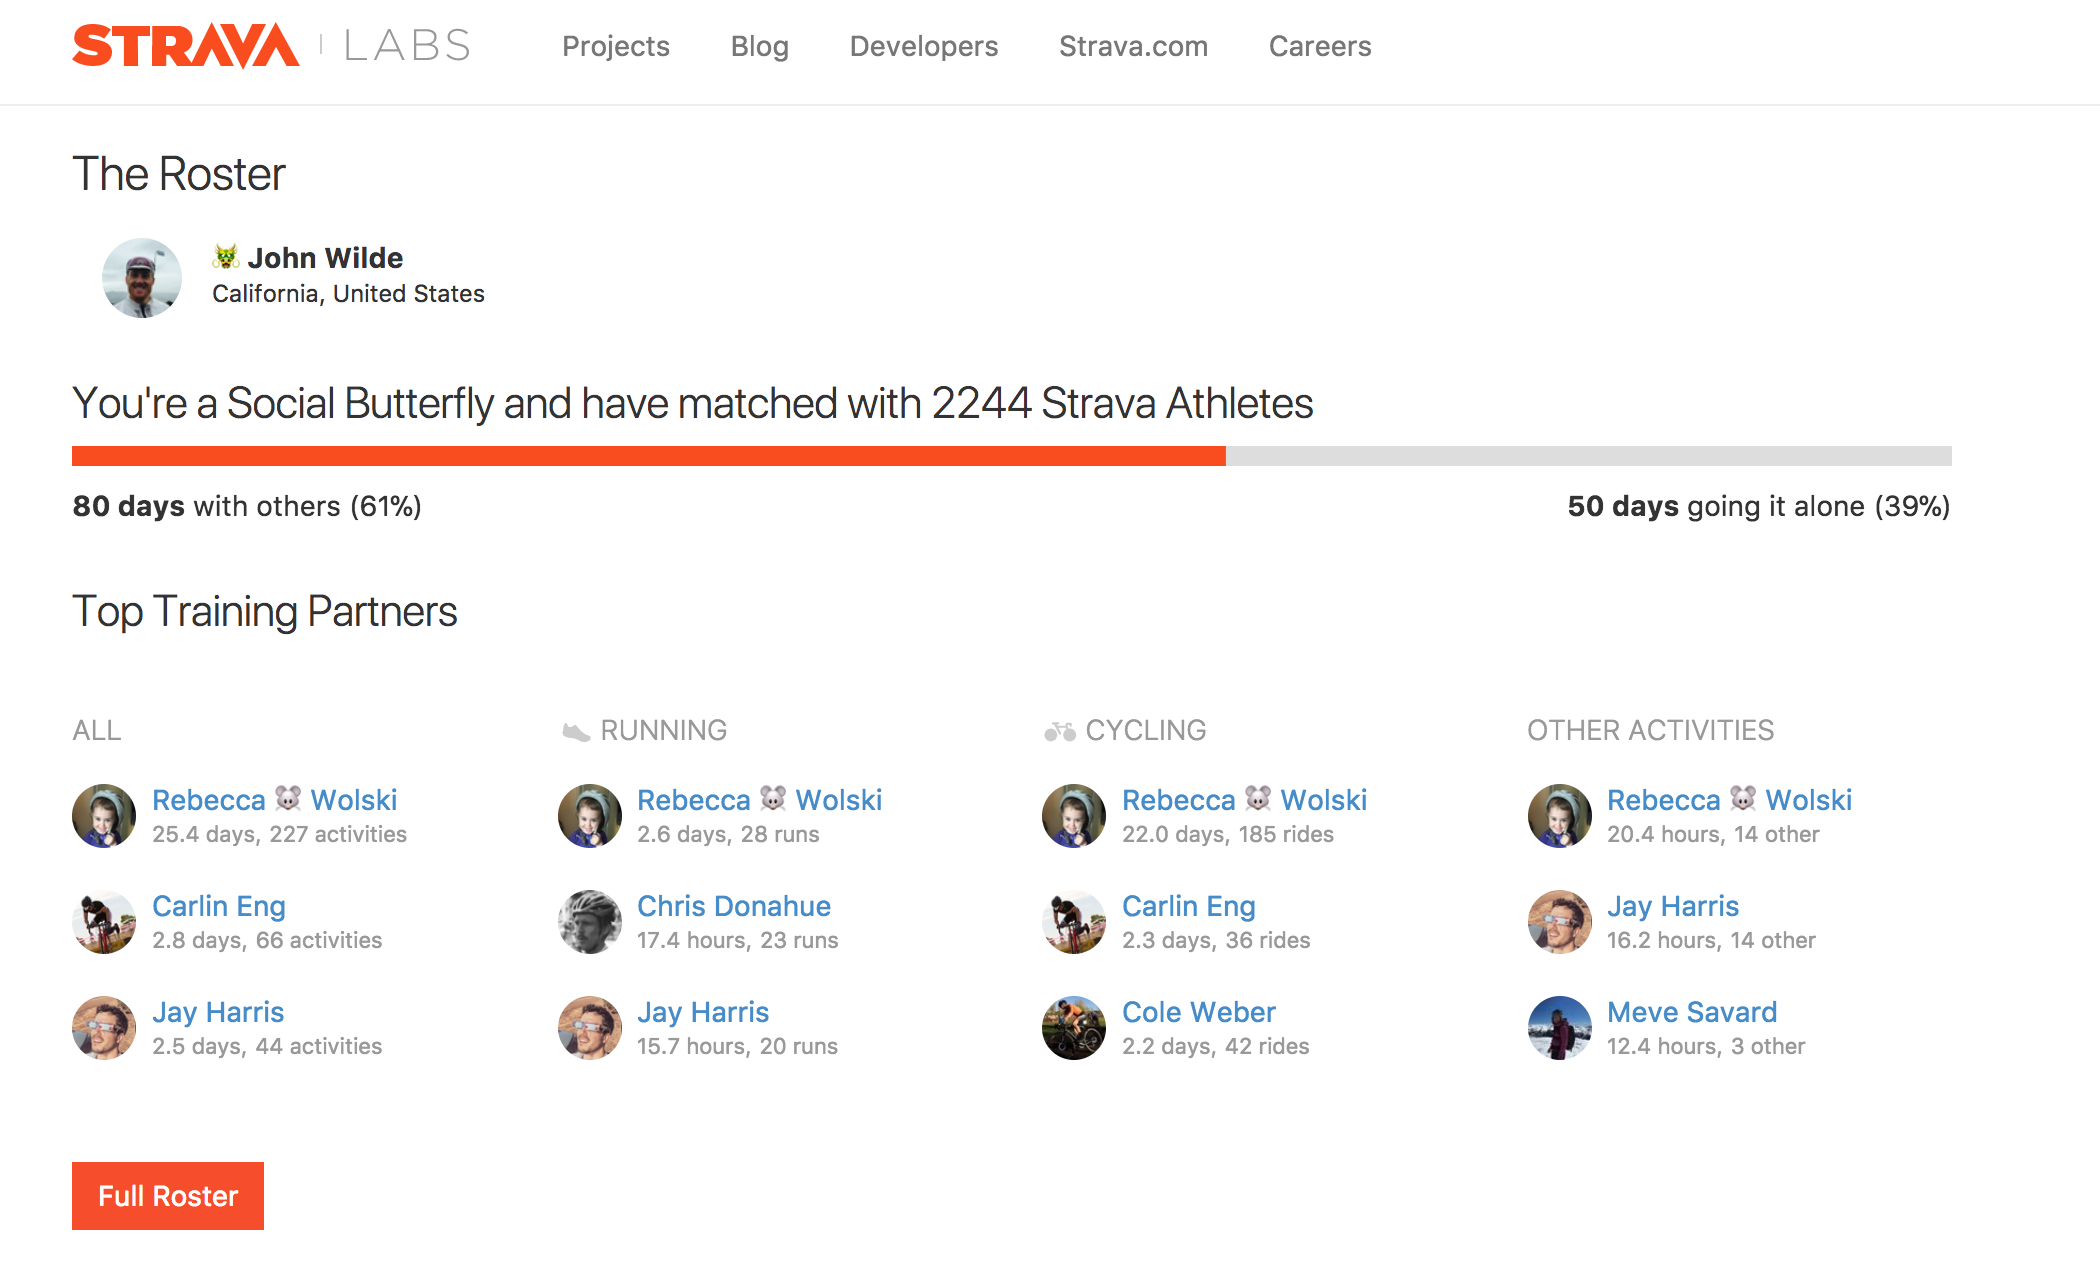Click Carlin Eng's avatar in the CYCLING column
2100x1284 pixels.
pos(1074,922)
